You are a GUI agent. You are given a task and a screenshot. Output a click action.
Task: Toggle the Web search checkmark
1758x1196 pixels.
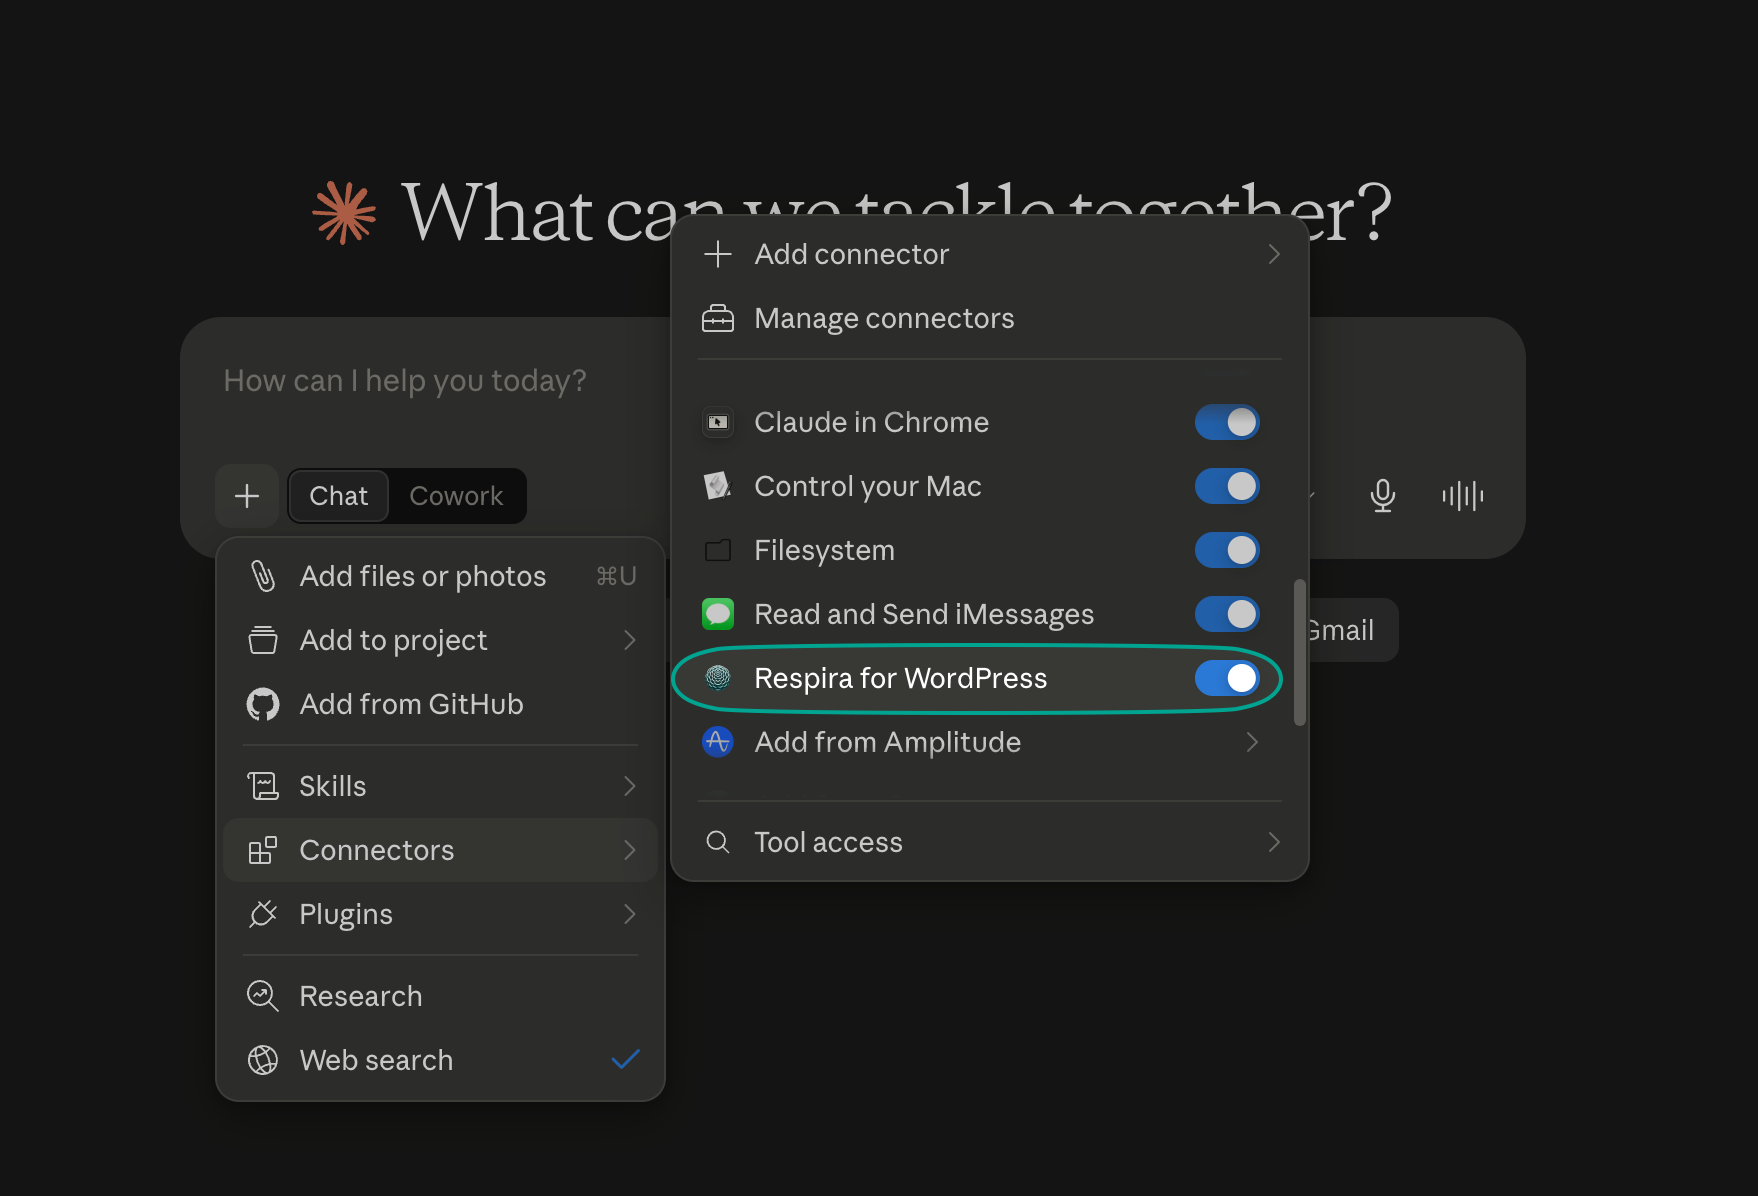625,1059
